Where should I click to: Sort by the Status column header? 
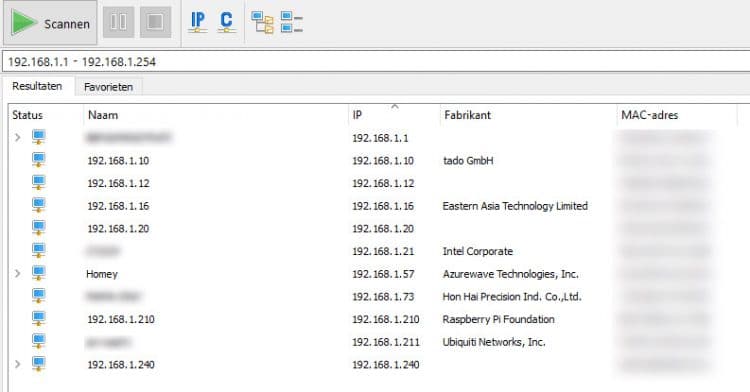[27, 115]
